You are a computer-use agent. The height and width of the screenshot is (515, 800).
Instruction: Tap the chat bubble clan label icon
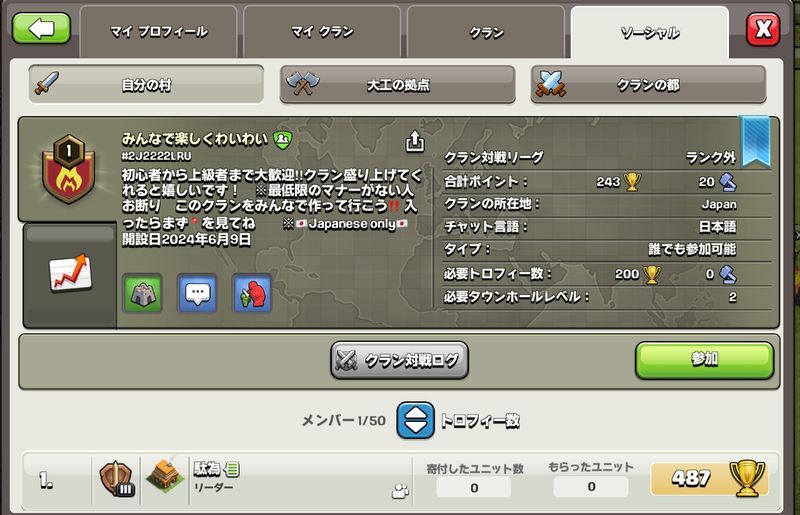(197, 293)
